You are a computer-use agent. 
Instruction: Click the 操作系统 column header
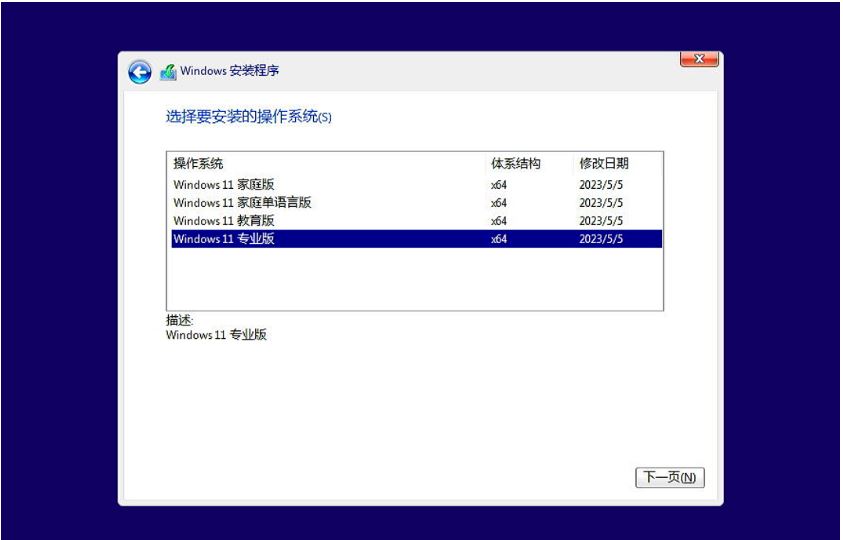(198, 163)
